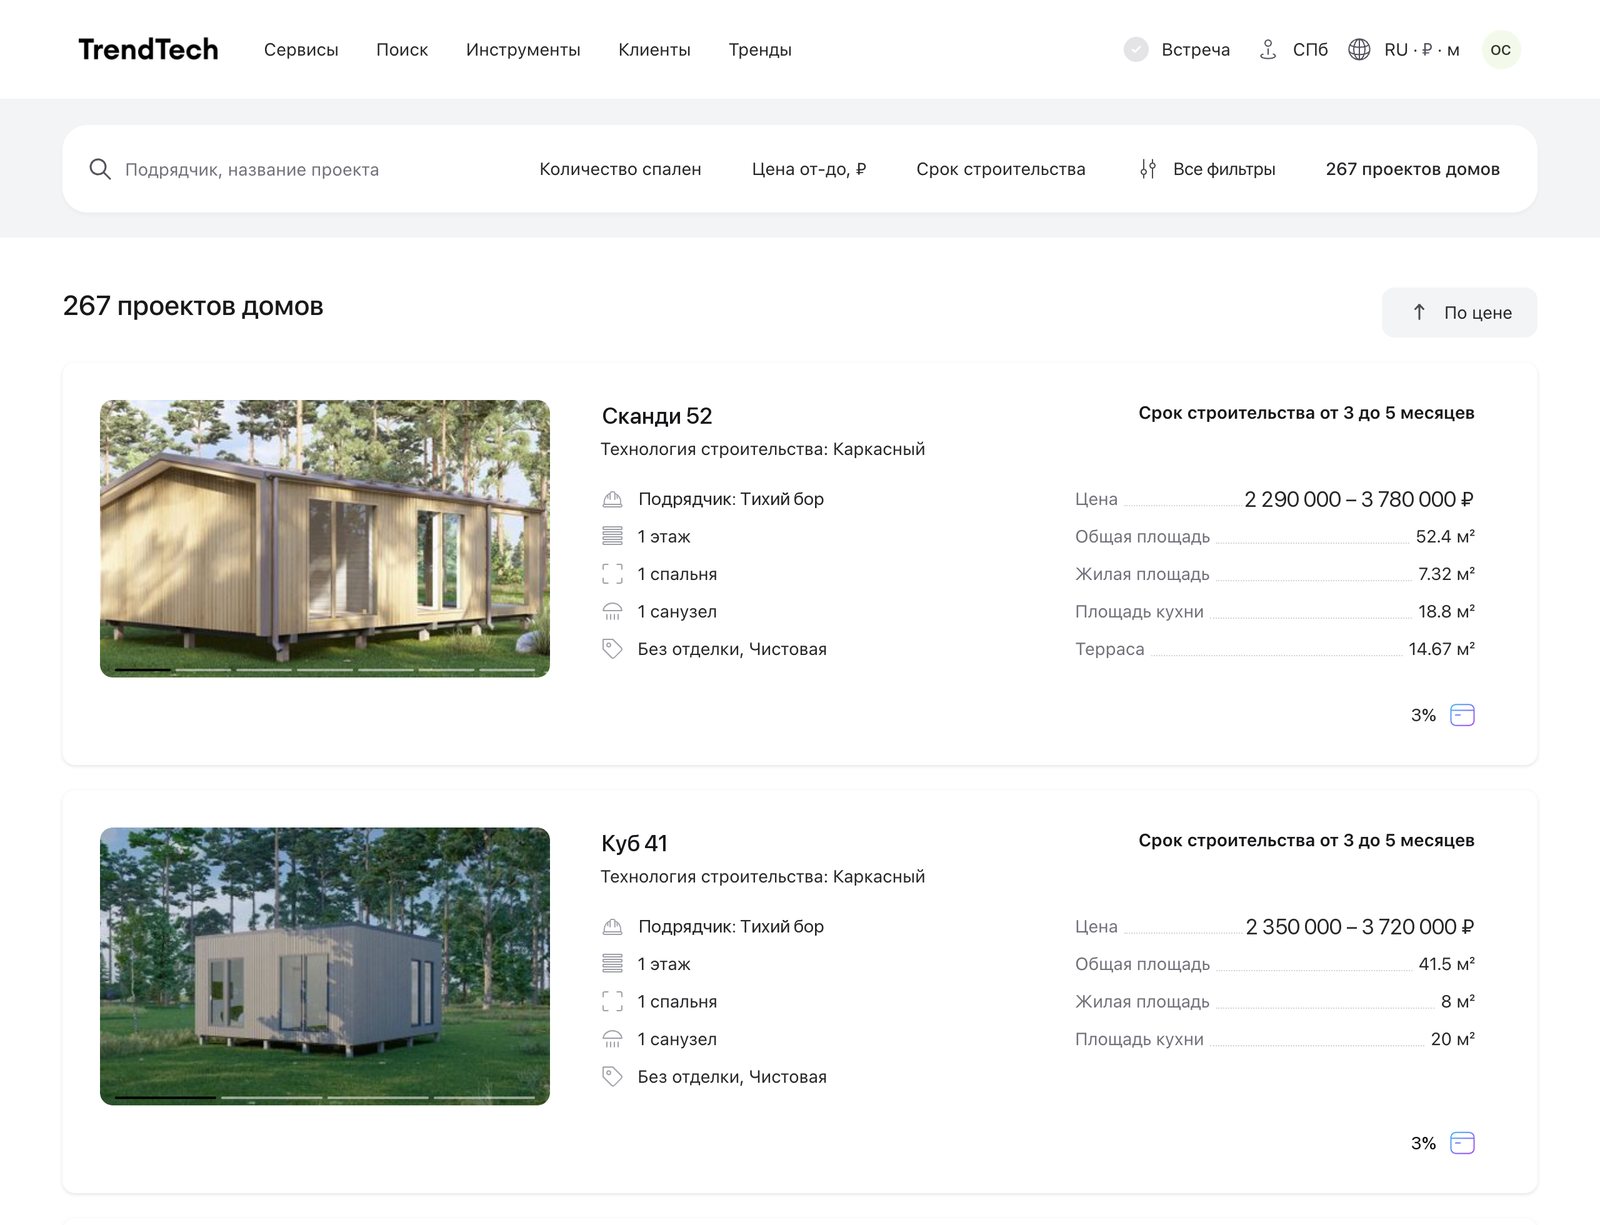The image size is (1600, 1225).
Task: Go to Клиенты section
Action: pos(654,50)
